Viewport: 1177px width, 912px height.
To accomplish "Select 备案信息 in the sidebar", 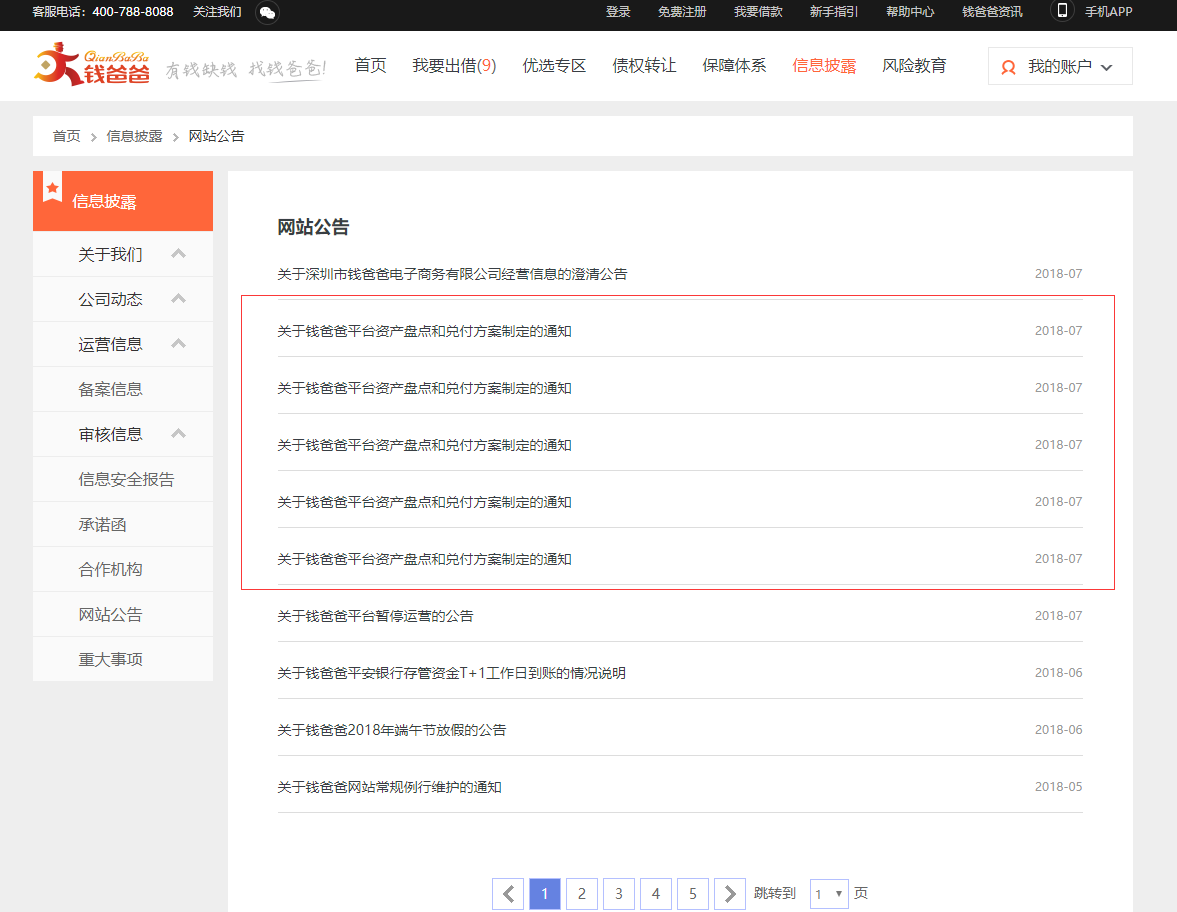I will click(x=111, y=389).
